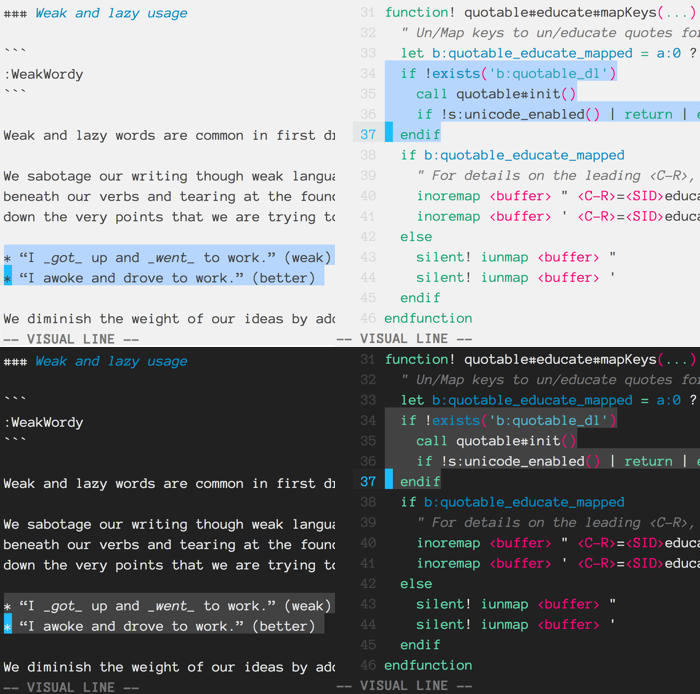Click the blue cursor block on line 37, dark pane
Screen dimensions: 700x694
click(389, 481)
